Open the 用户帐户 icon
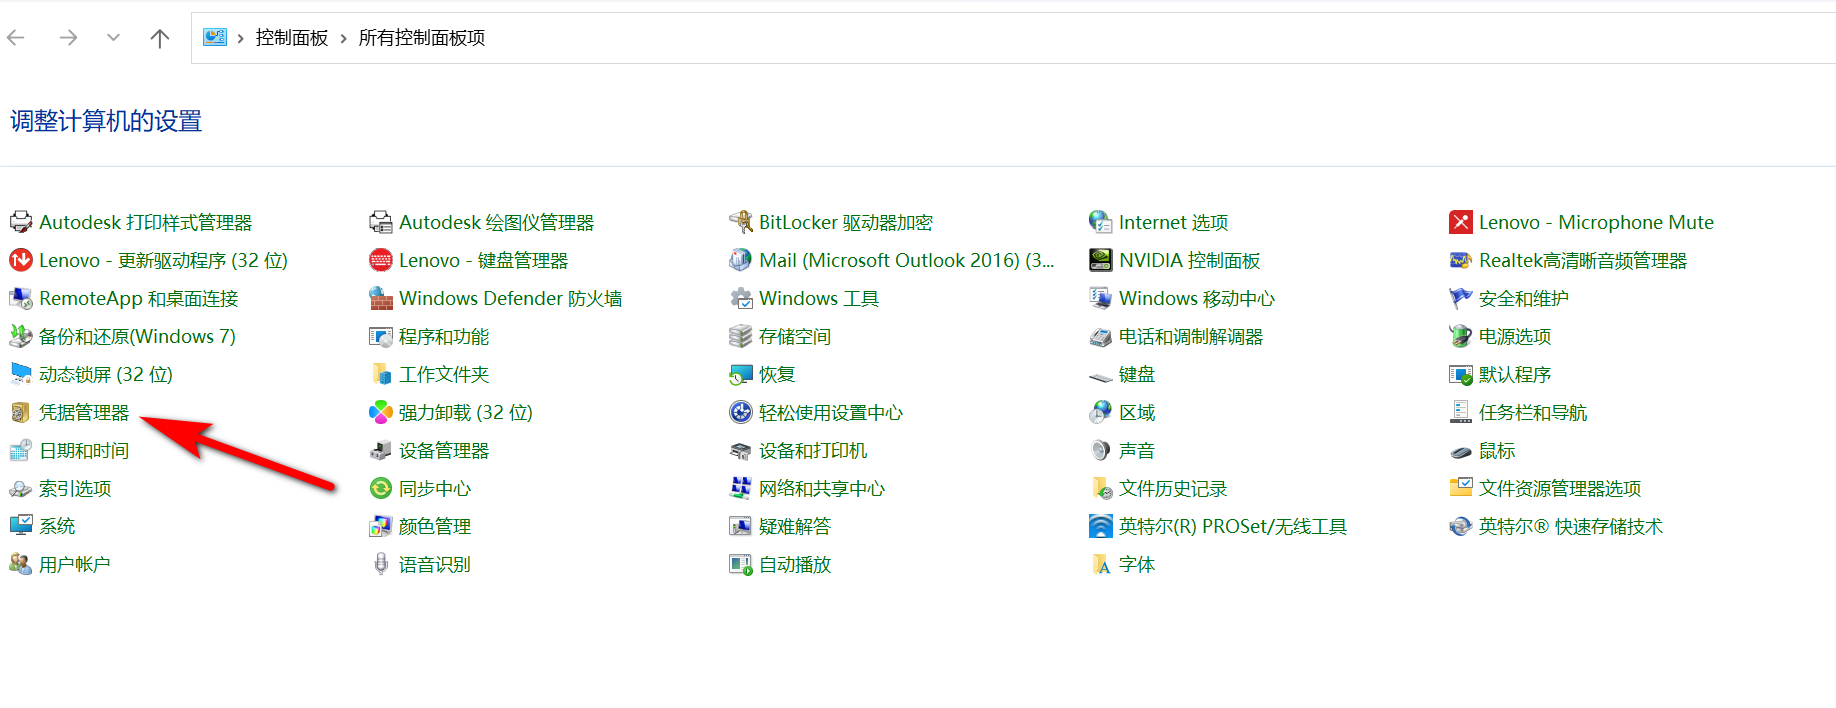Screen dimensions: 1836x708 click(x=20, y=565)
